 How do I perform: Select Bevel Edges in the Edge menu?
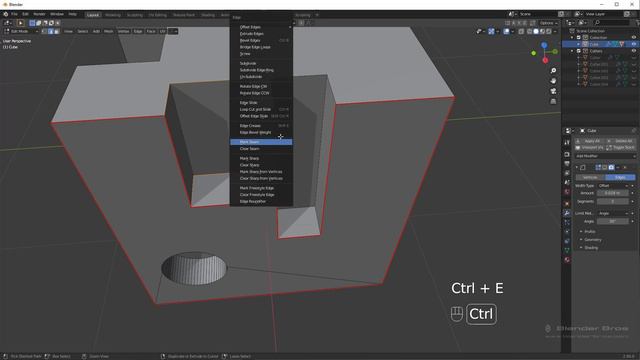pyautogui.click(x=261, y=40)
